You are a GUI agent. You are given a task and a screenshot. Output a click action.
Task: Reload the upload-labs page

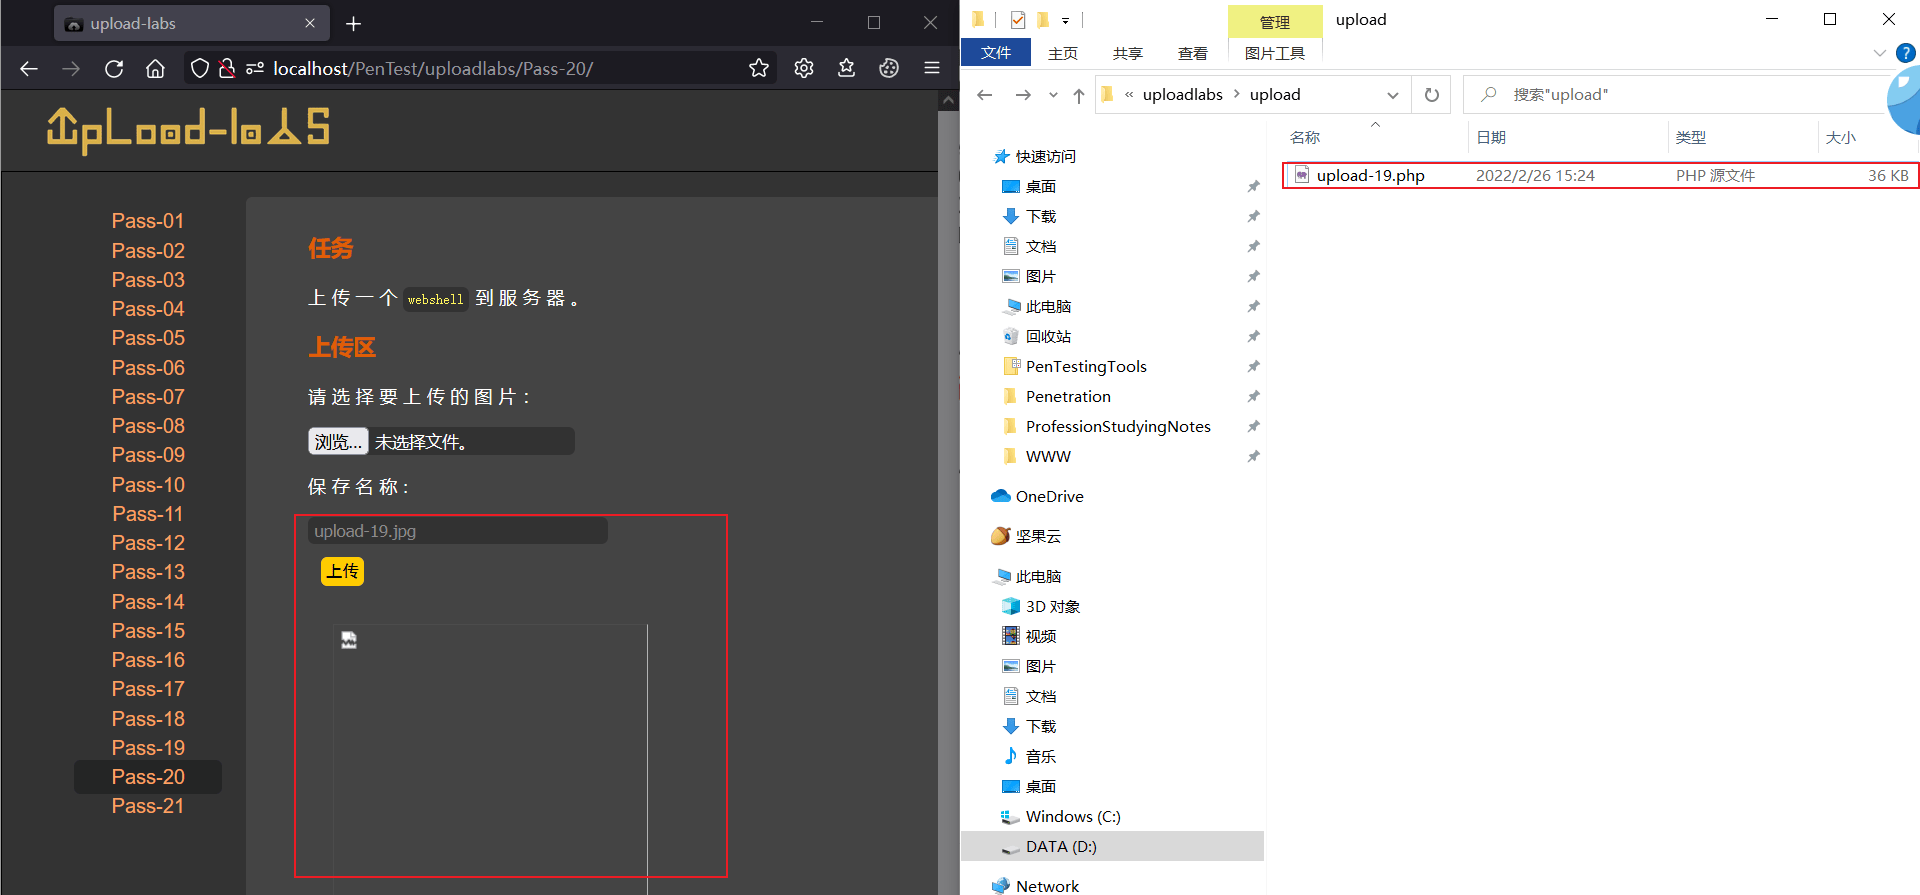(114, 68)
